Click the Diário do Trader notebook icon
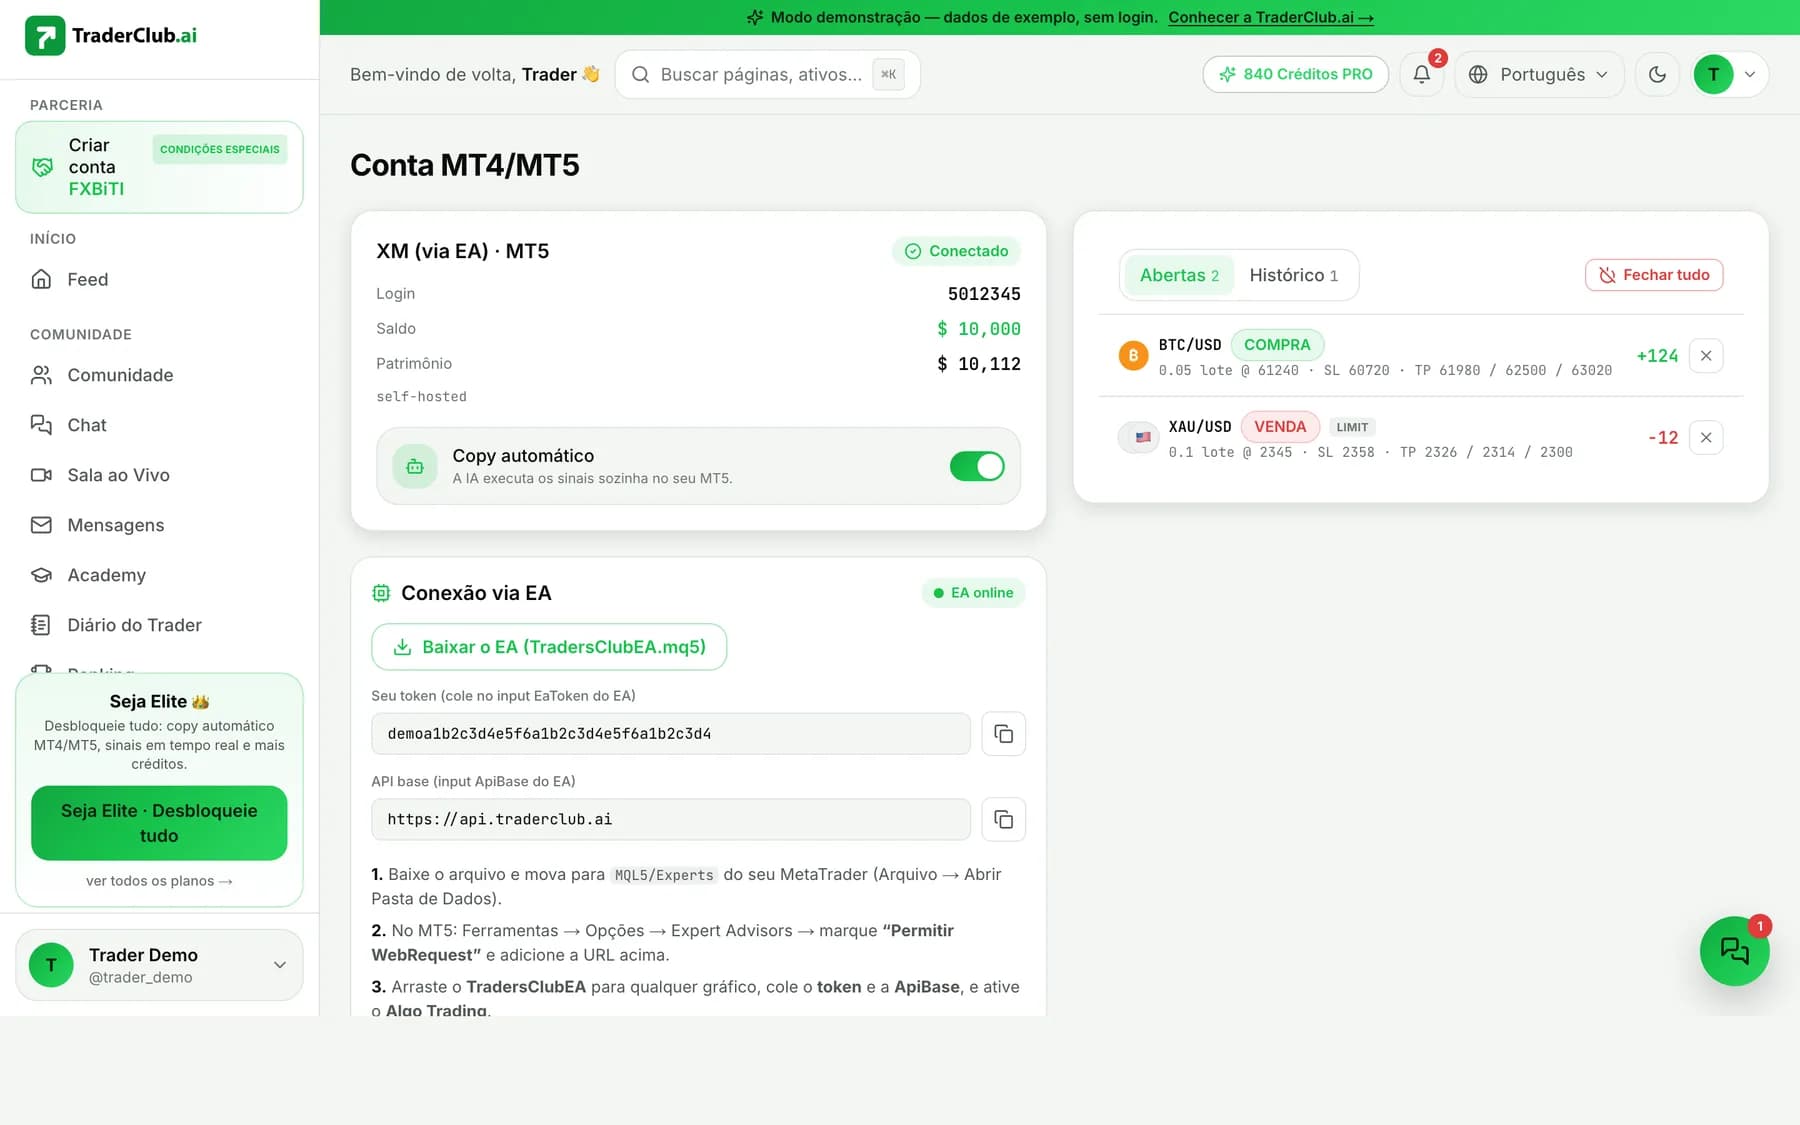This screenshot has width=1800, height=1125. tap(41, 625)
